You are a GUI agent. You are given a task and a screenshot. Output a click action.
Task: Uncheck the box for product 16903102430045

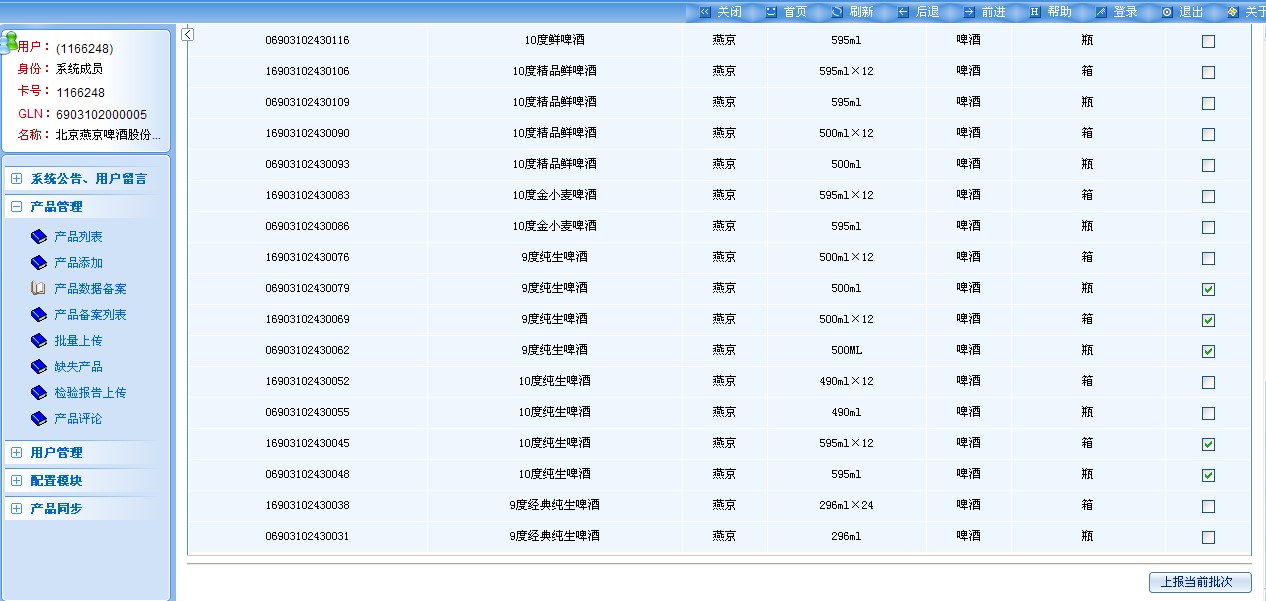[1208, 445]
